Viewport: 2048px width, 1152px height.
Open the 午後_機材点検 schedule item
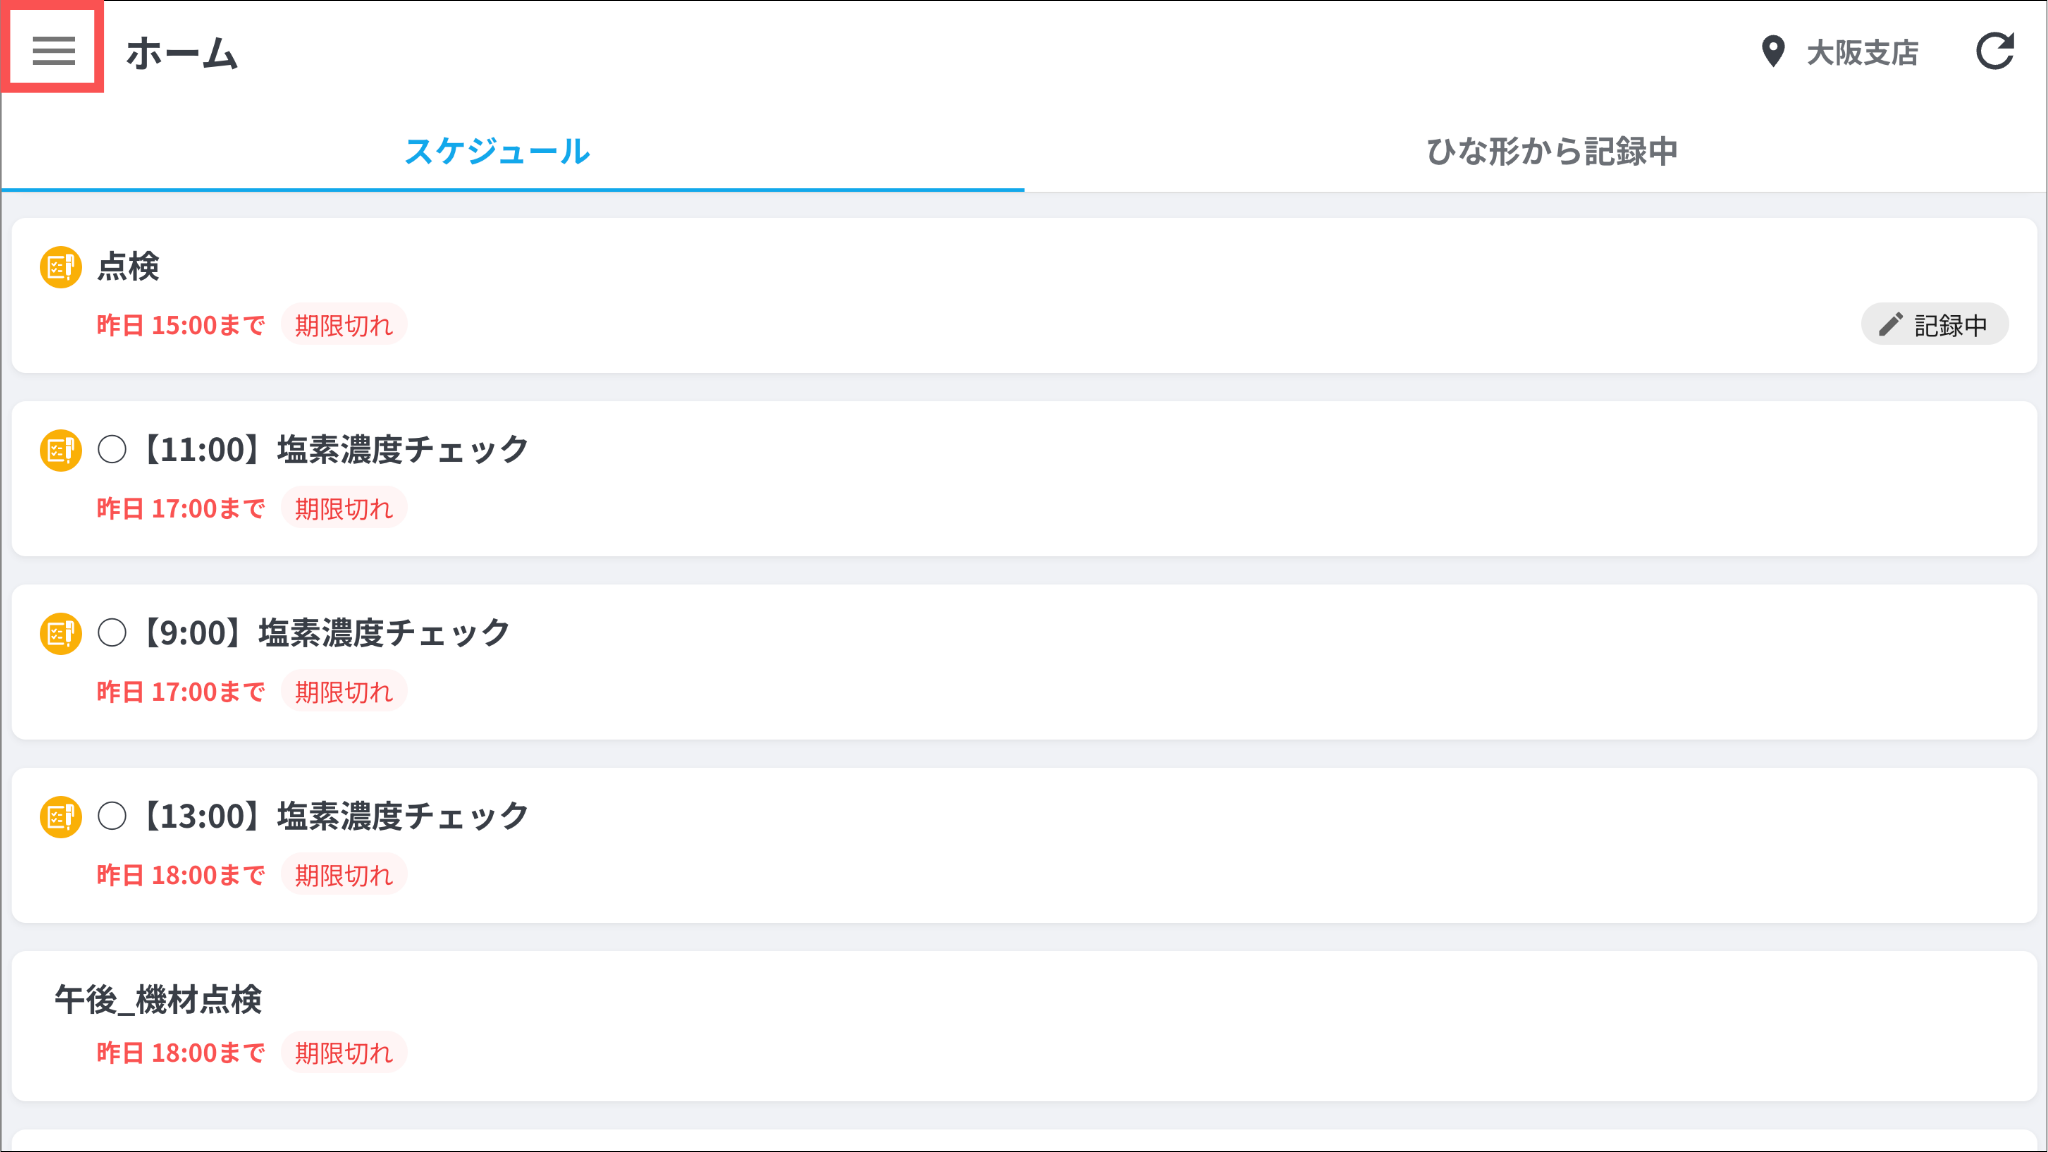pos(158,999)
